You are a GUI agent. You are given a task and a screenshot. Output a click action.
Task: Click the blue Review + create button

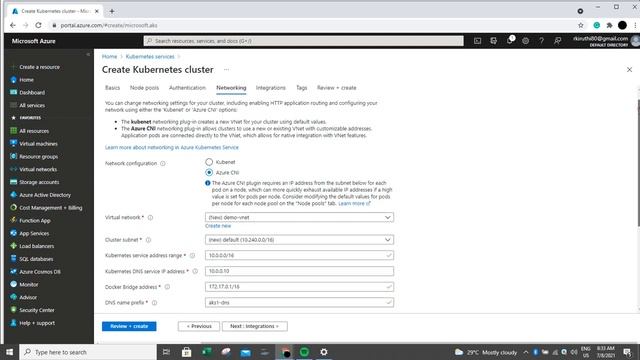(x=129, y=326)
